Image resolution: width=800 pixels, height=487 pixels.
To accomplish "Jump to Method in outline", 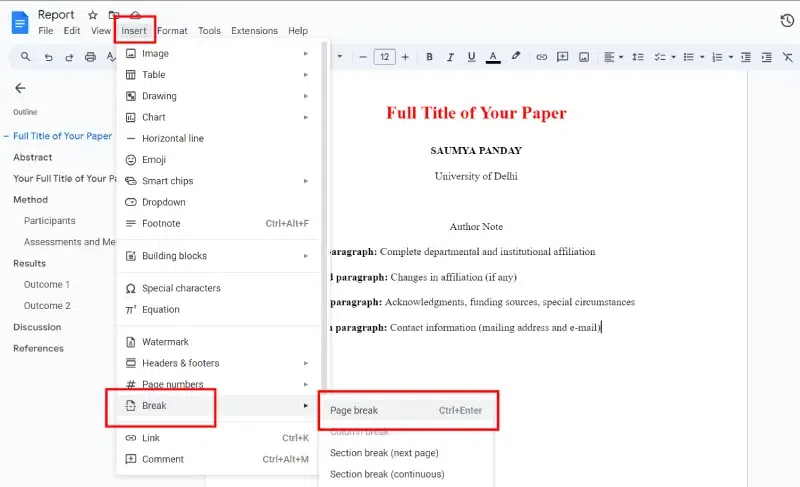I will pos(31,200).
